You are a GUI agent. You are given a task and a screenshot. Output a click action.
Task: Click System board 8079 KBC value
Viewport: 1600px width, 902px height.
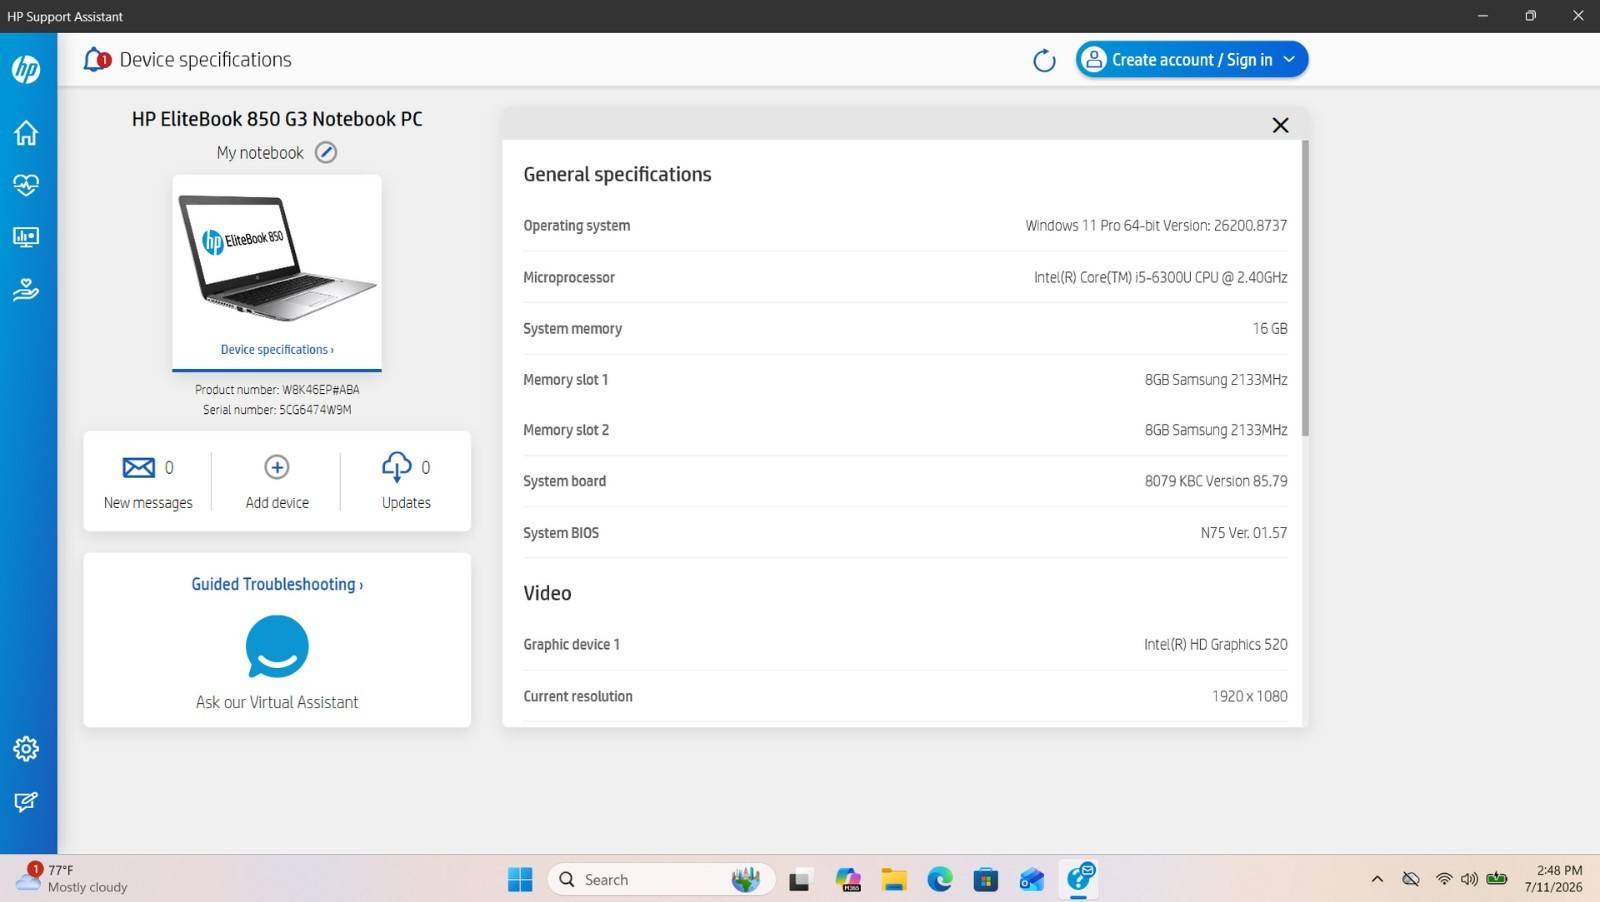[1216, 481]
